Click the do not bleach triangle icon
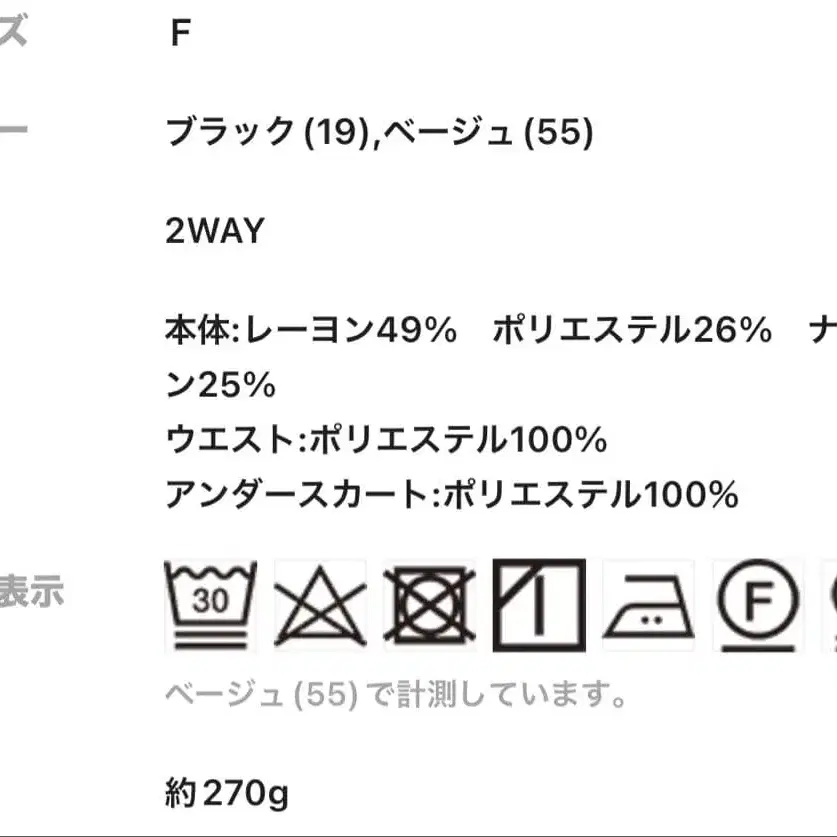Screen dimensions: 837x837 (x=319, y=606)
